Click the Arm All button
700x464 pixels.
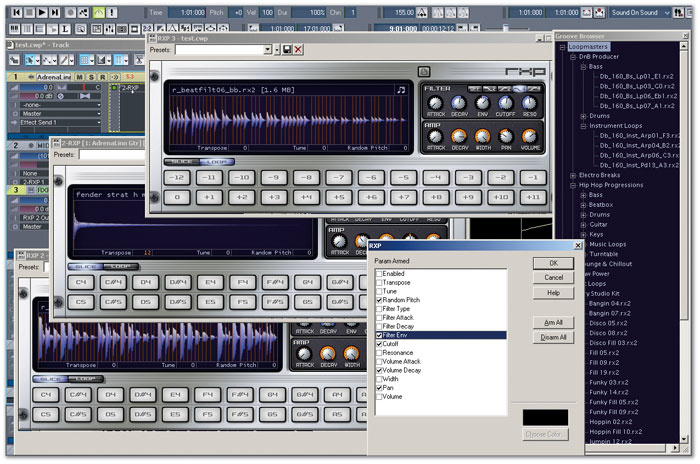point(553,322)
